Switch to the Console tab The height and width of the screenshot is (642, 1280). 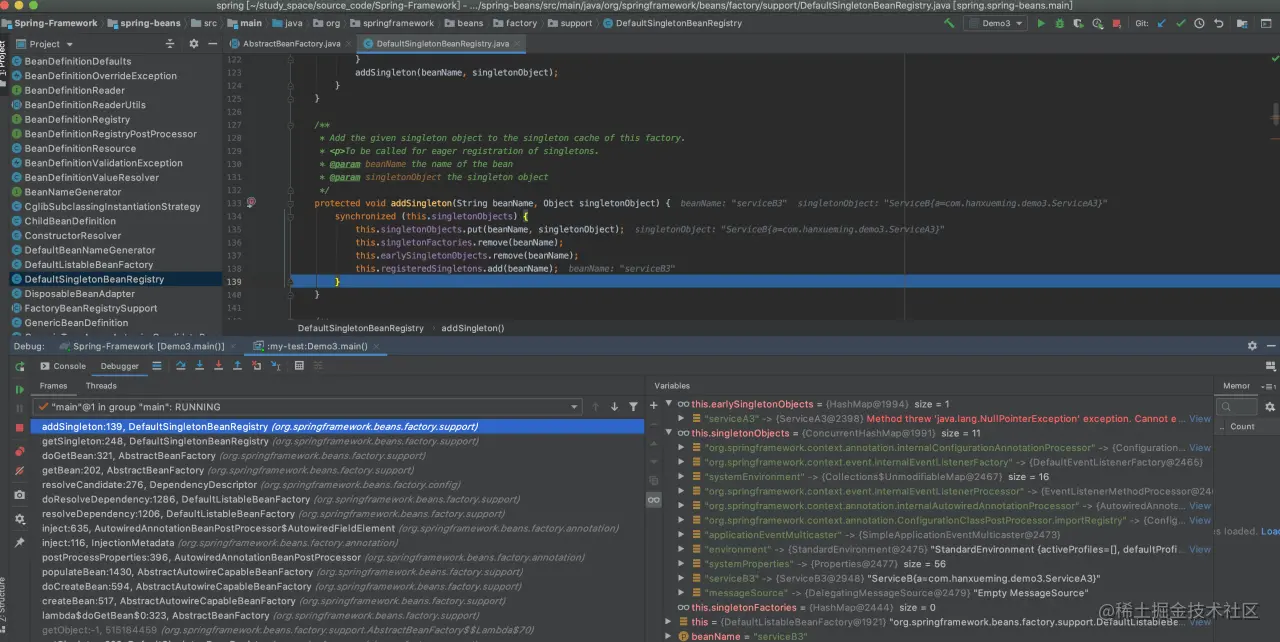coord(69,366)
